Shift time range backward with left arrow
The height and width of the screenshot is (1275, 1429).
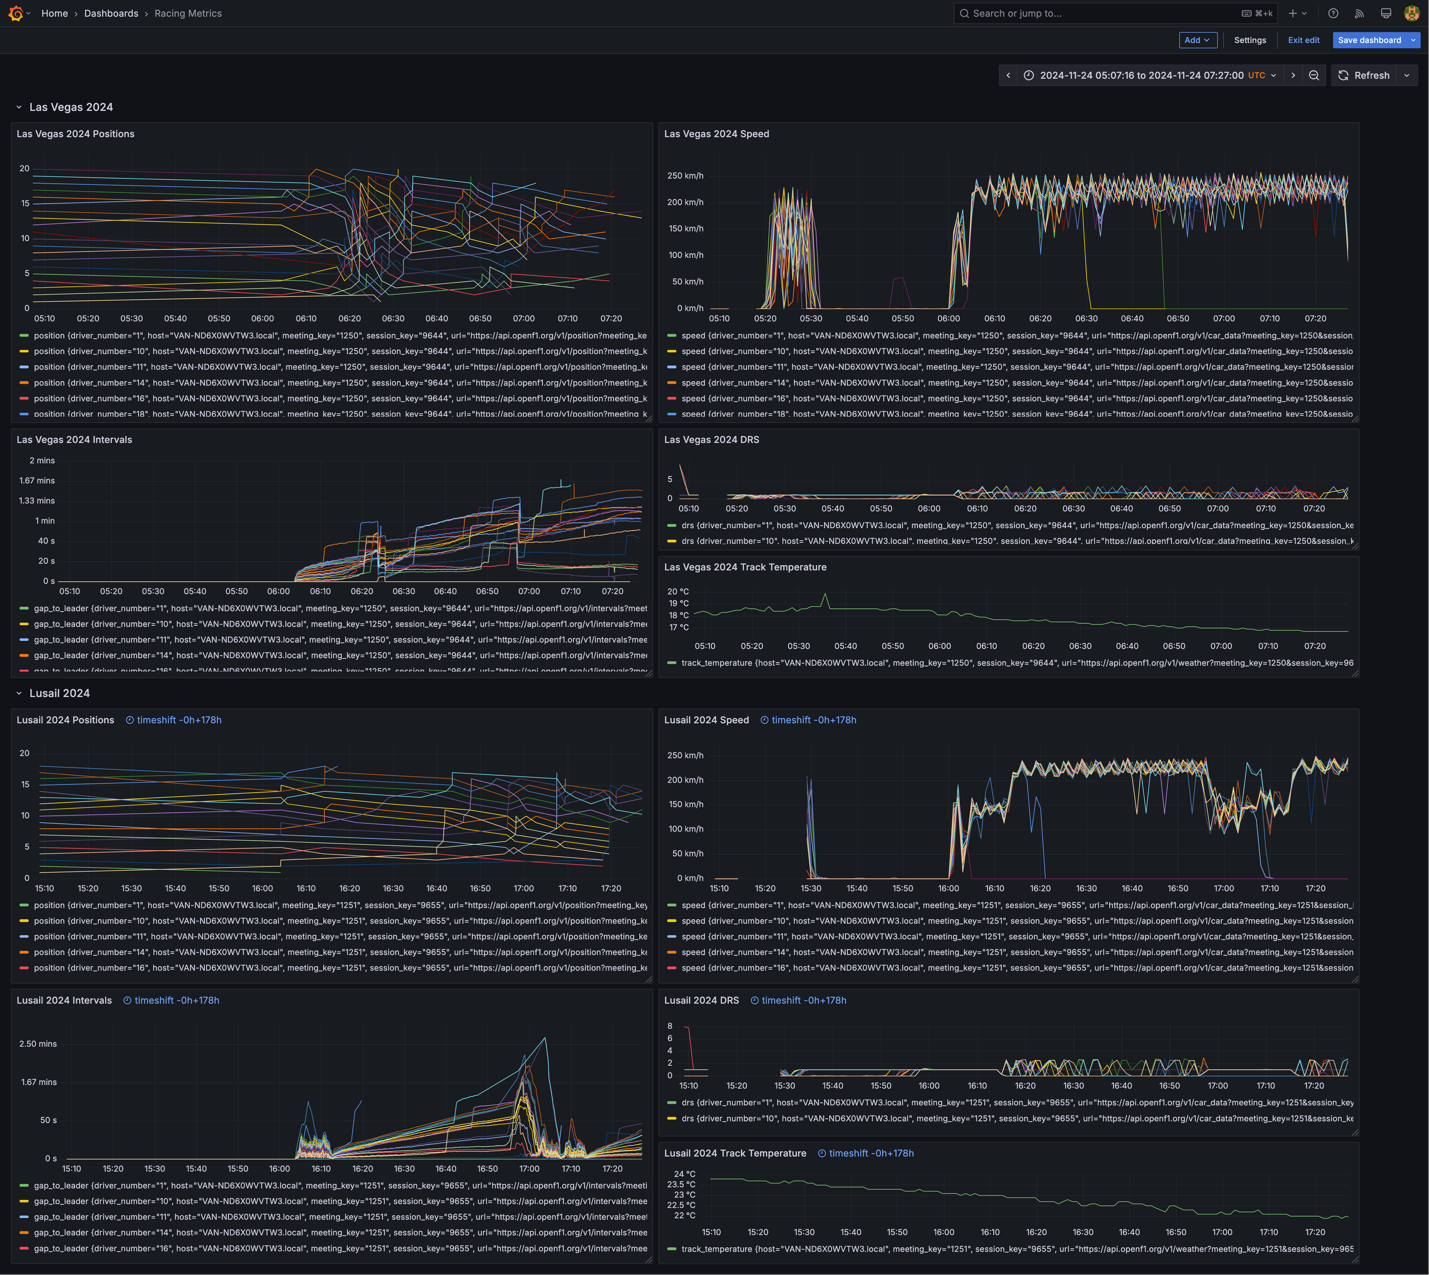(x=1008, y=75)
